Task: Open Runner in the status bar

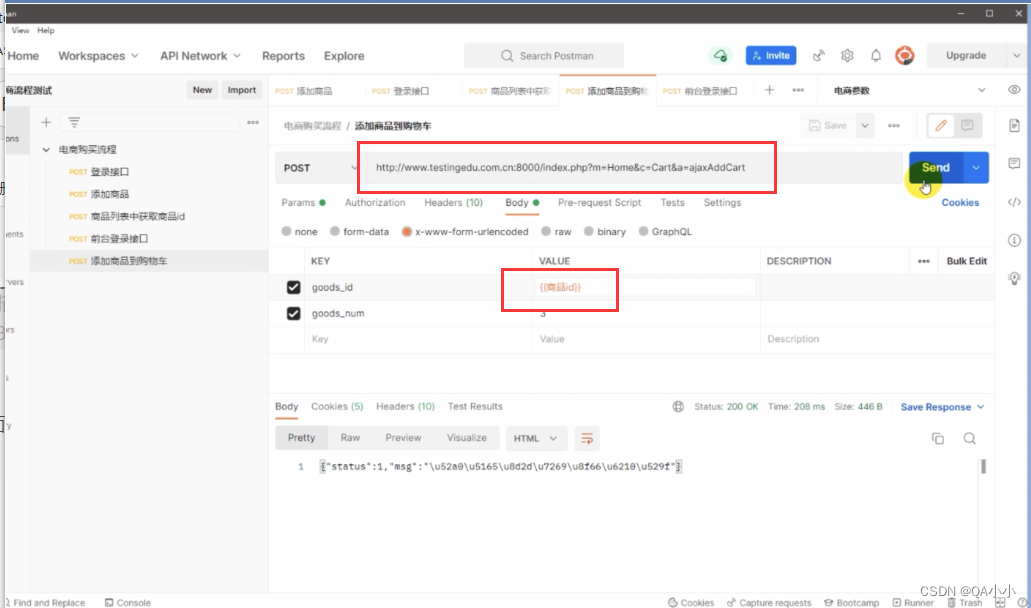Action: 913,602
